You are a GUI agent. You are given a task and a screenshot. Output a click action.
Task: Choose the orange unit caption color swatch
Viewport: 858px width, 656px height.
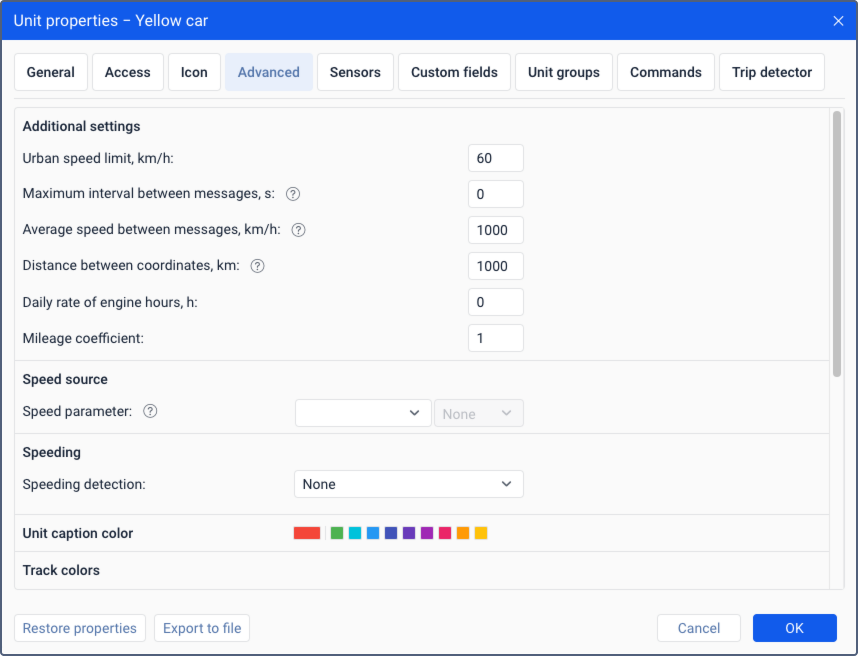tap(463, 533)
